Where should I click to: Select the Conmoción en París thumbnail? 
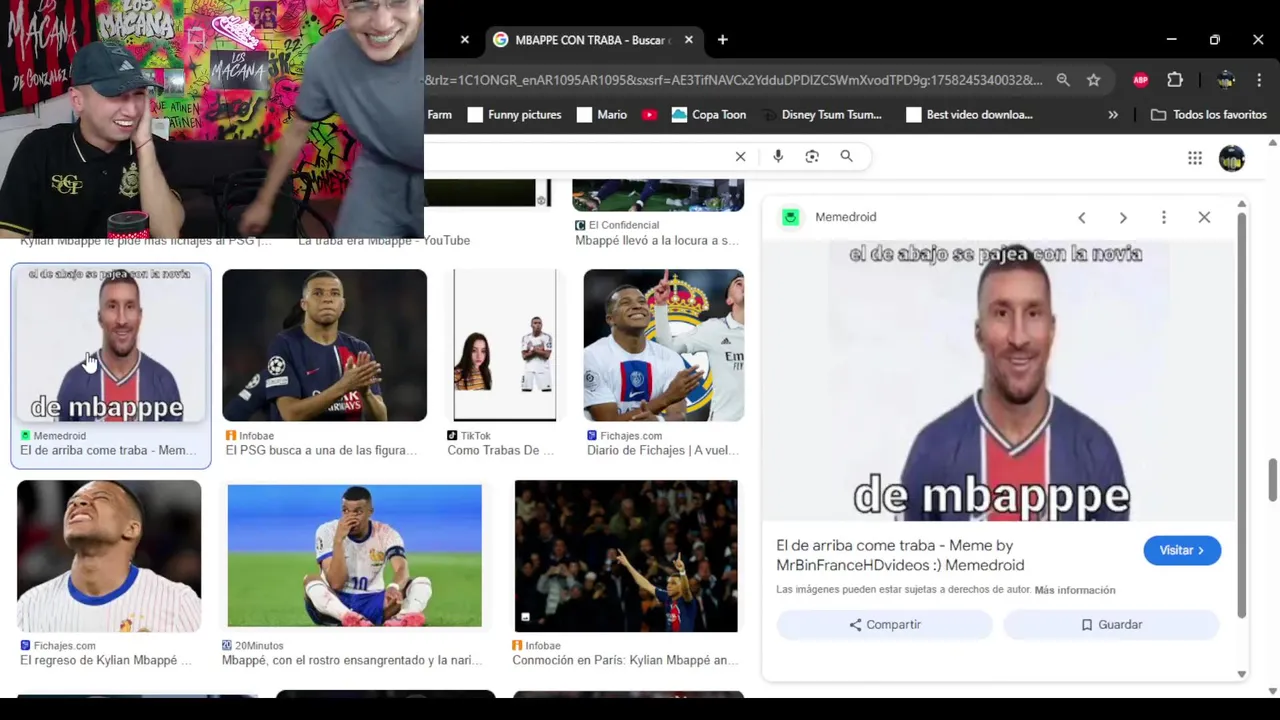point(626,556)
